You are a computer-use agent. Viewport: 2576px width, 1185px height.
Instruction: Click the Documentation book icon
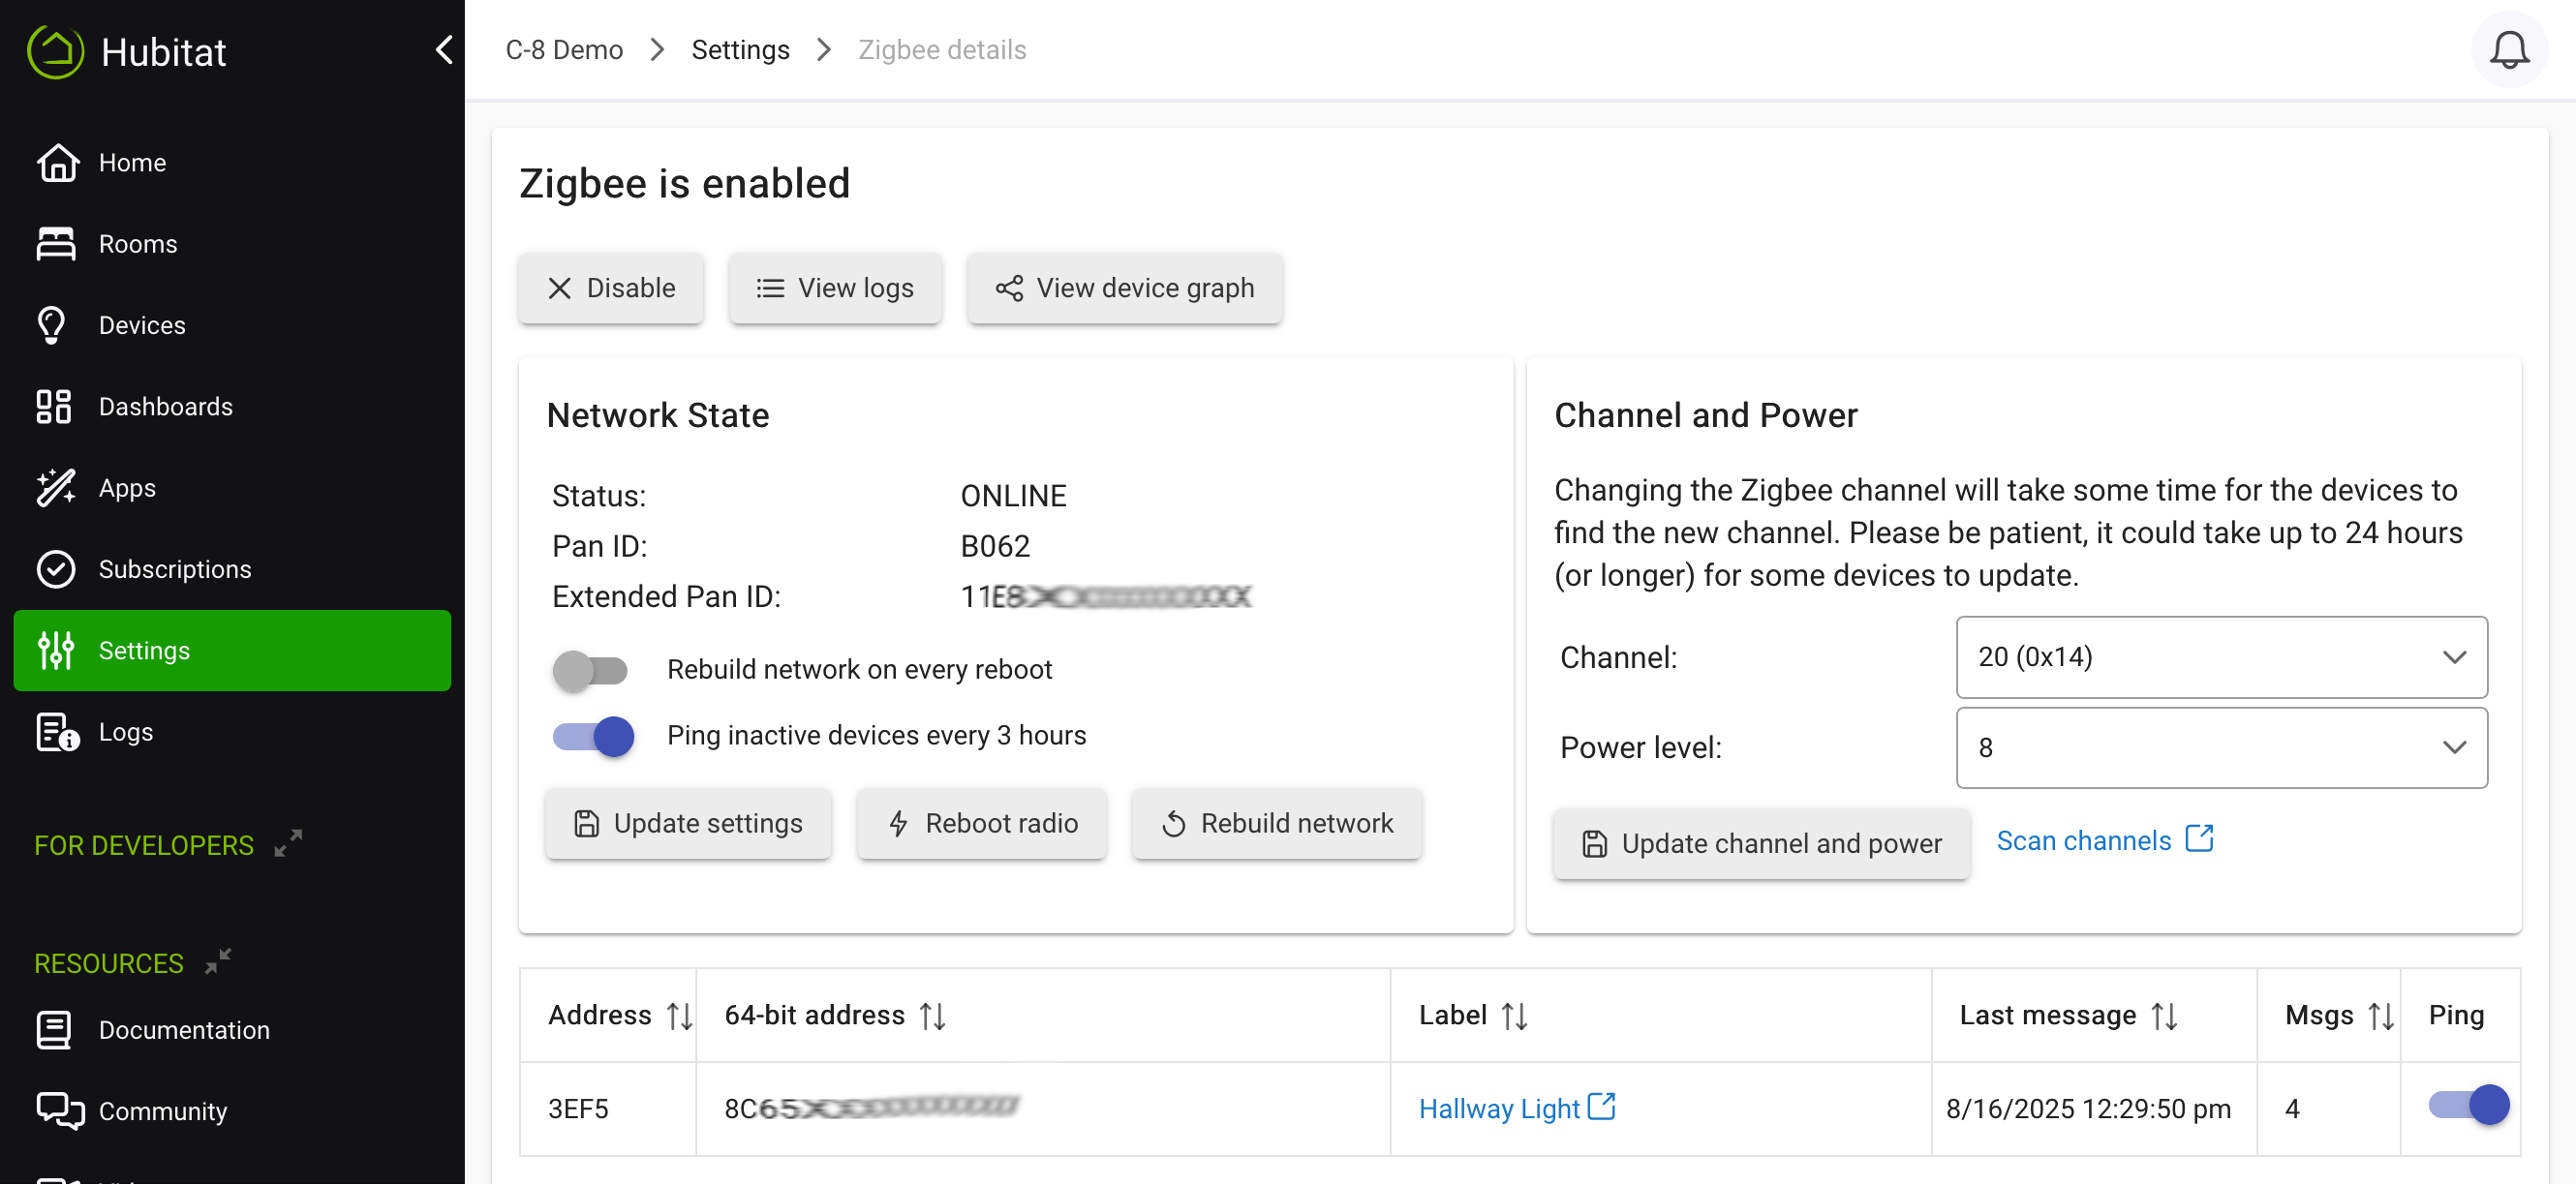point(54,1030)
